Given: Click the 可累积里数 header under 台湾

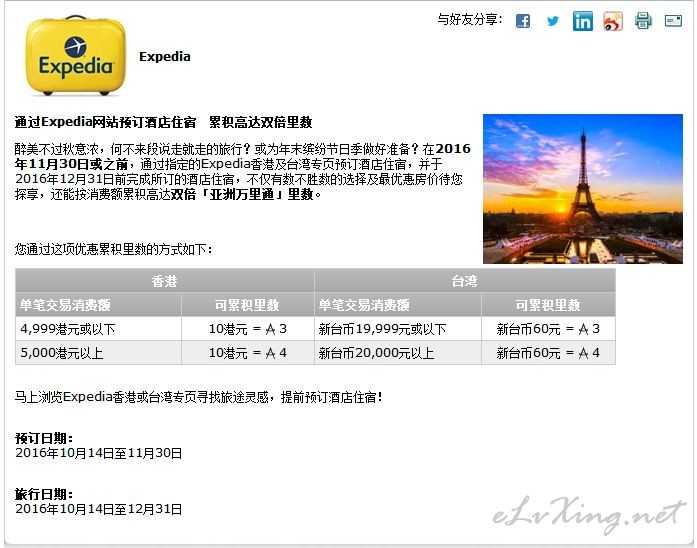Looking at the screenshot, I should point(548,305).
